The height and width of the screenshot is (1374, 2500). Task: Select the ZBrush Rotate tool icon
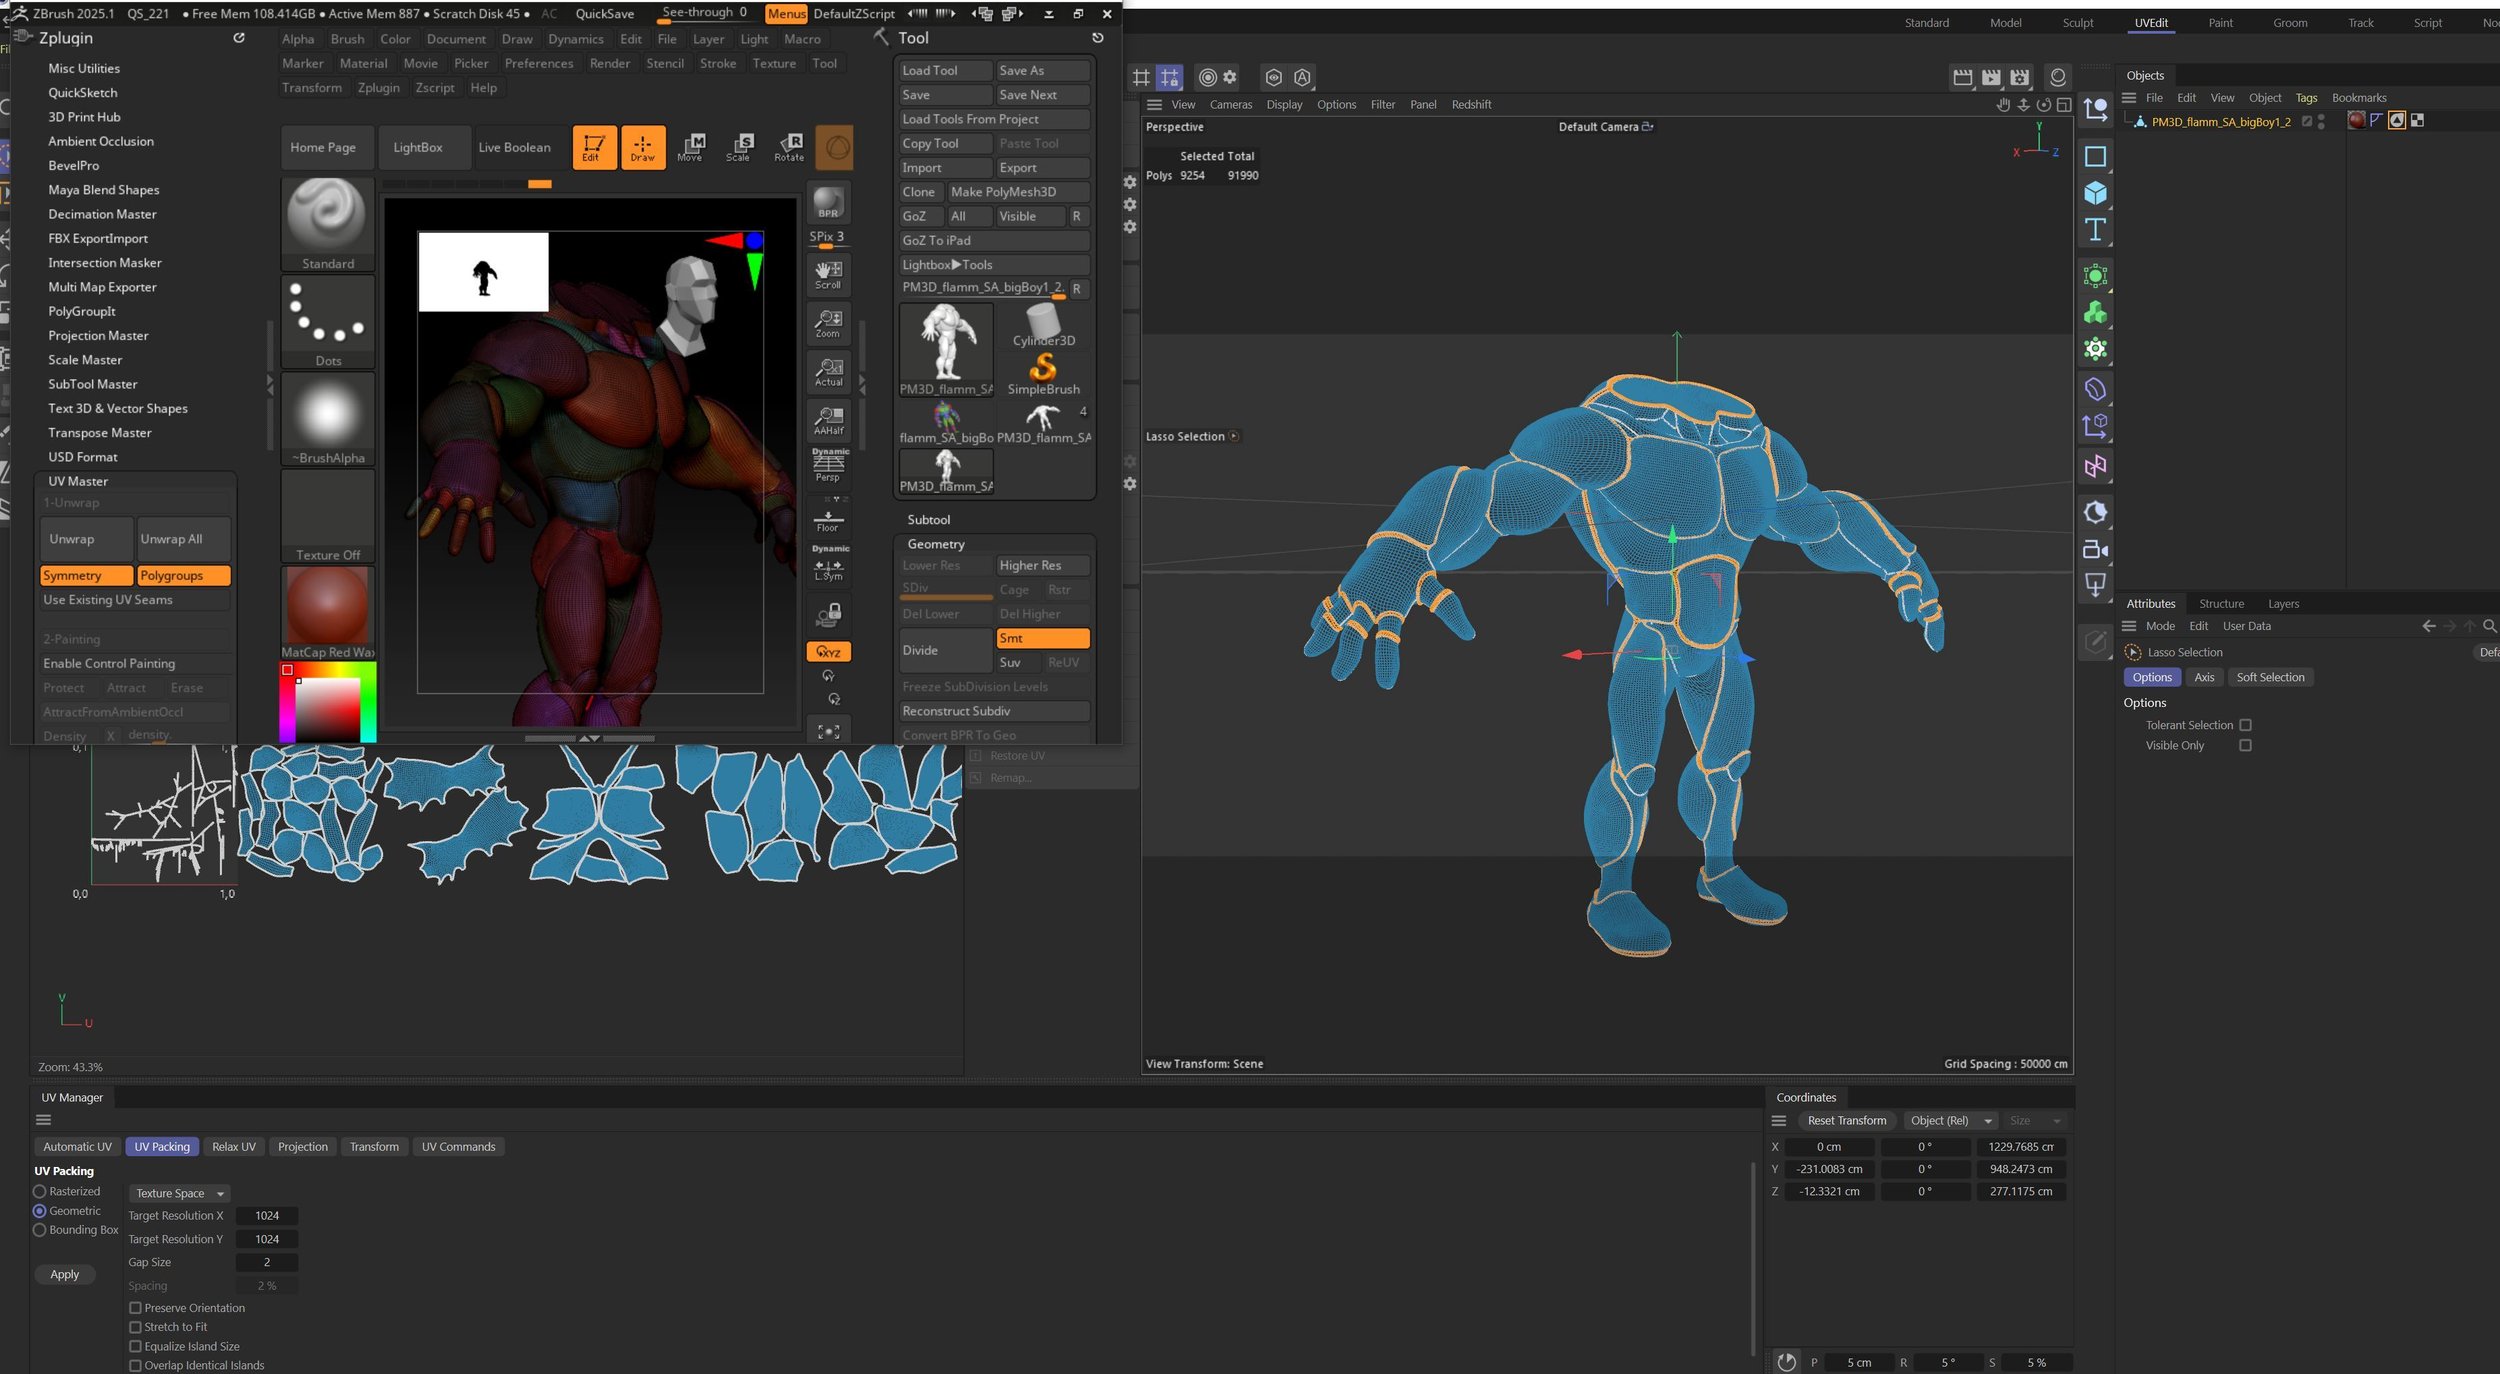[789, 147]
